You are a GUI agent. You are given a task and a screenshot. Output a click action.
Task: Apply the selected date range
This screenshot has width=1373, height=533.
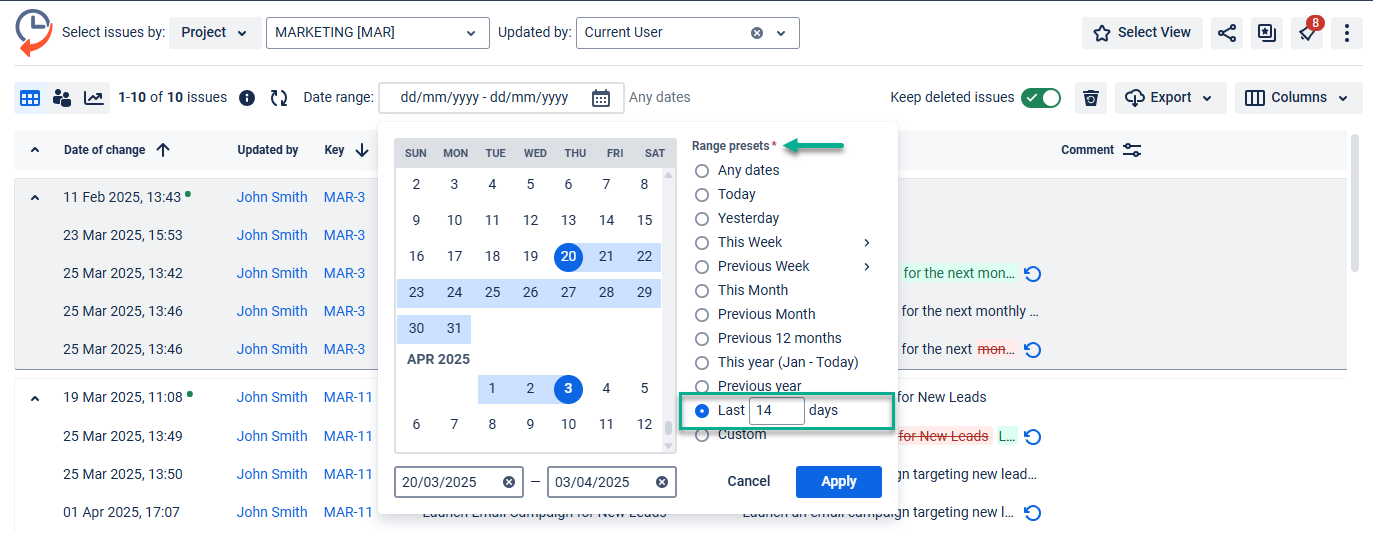tap(838, 482)
